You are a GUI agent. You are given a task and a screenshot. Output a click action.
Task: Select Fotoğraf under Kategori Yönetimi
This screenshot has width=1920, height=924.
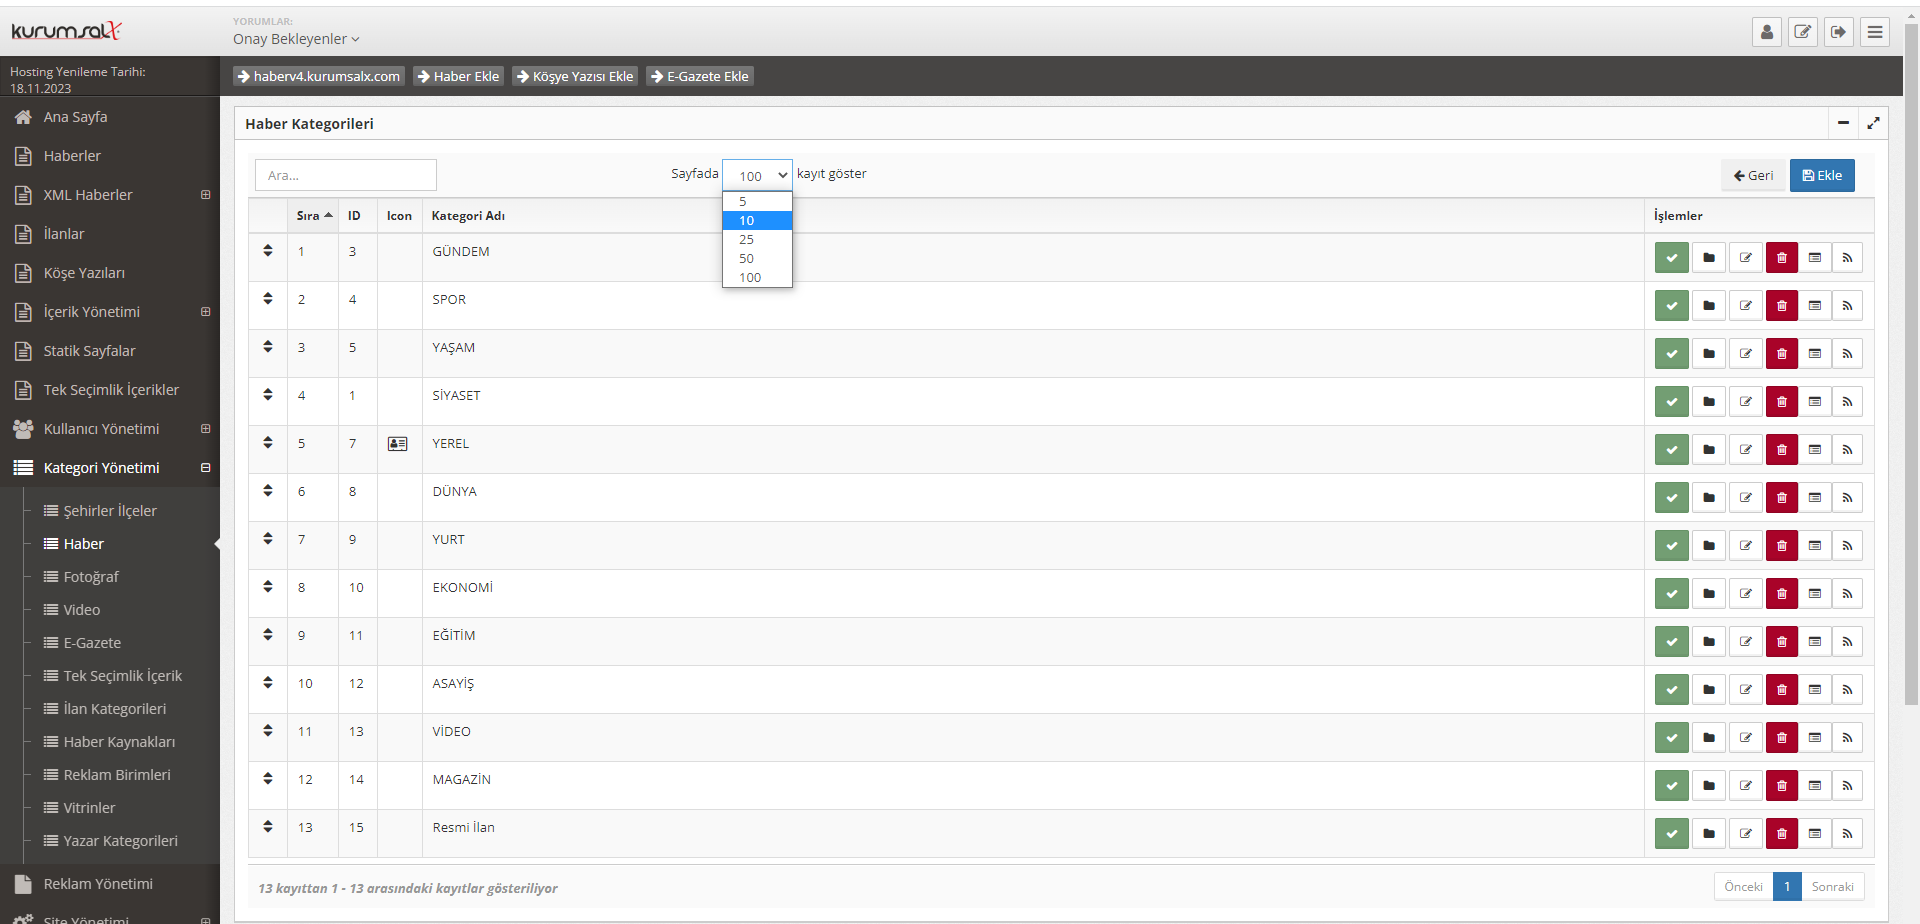click(91, 577)
